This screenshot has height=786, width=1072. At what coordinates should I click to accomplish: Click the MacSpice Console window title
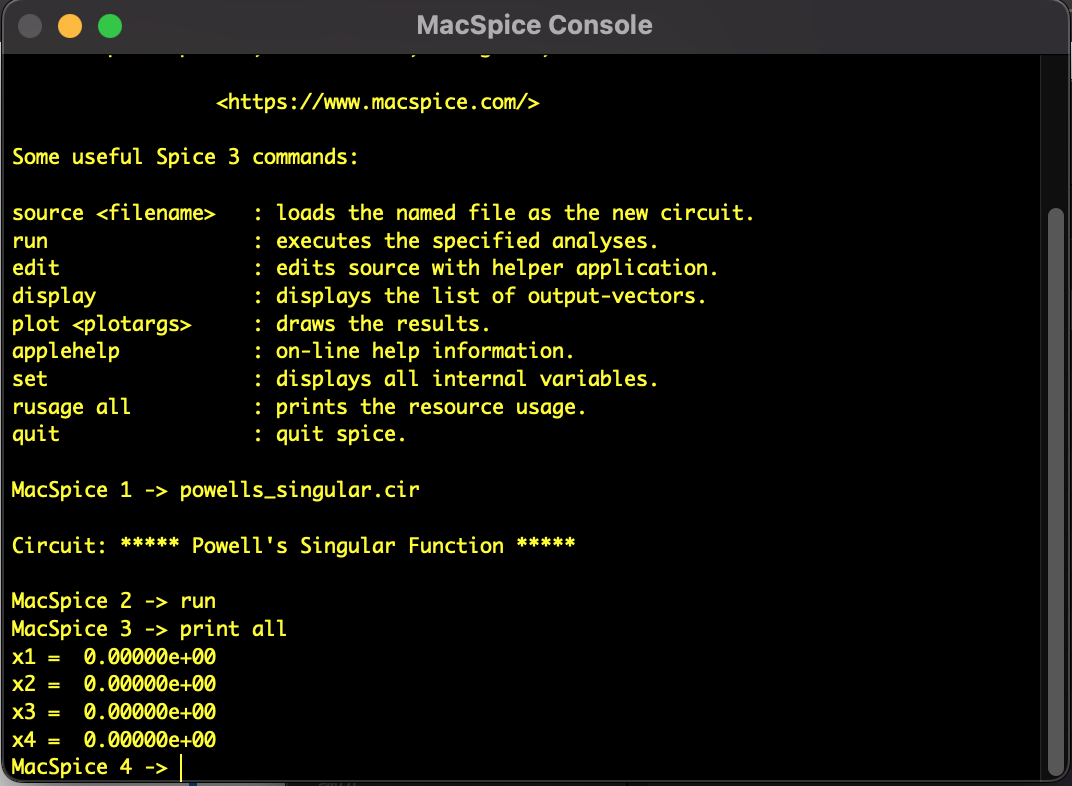[x=534, y=26]
